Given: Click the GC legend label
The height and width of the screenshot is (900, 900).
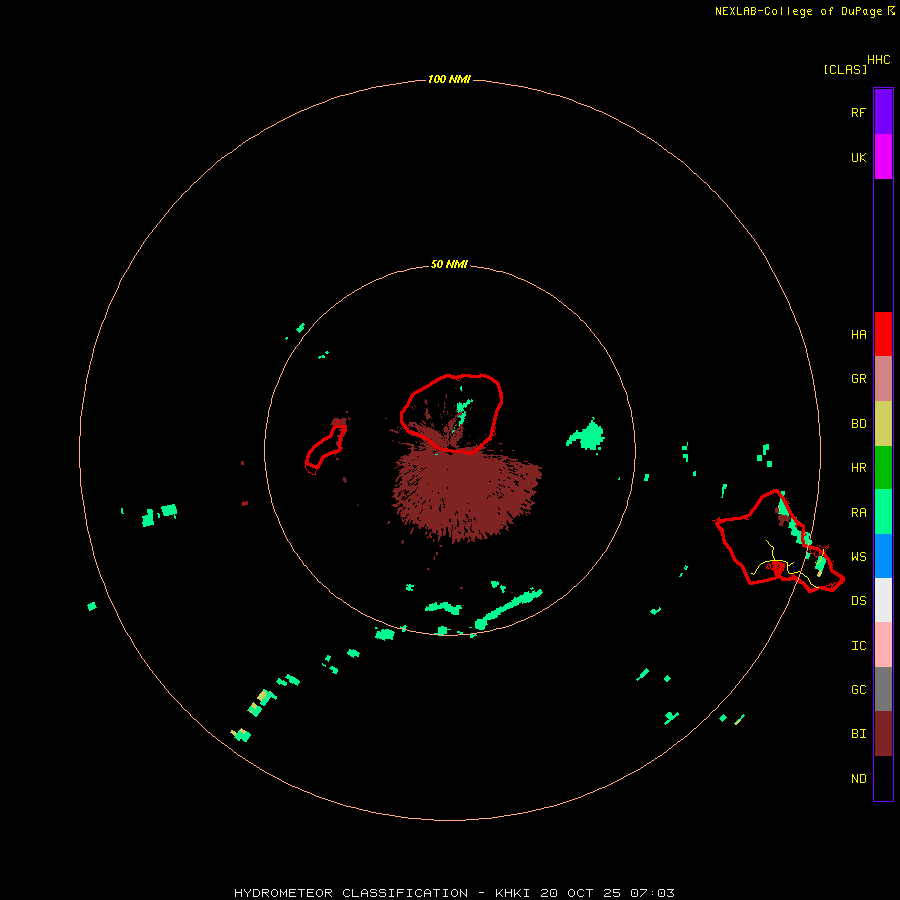Looking at the screenshot, I should coord(858,689).
